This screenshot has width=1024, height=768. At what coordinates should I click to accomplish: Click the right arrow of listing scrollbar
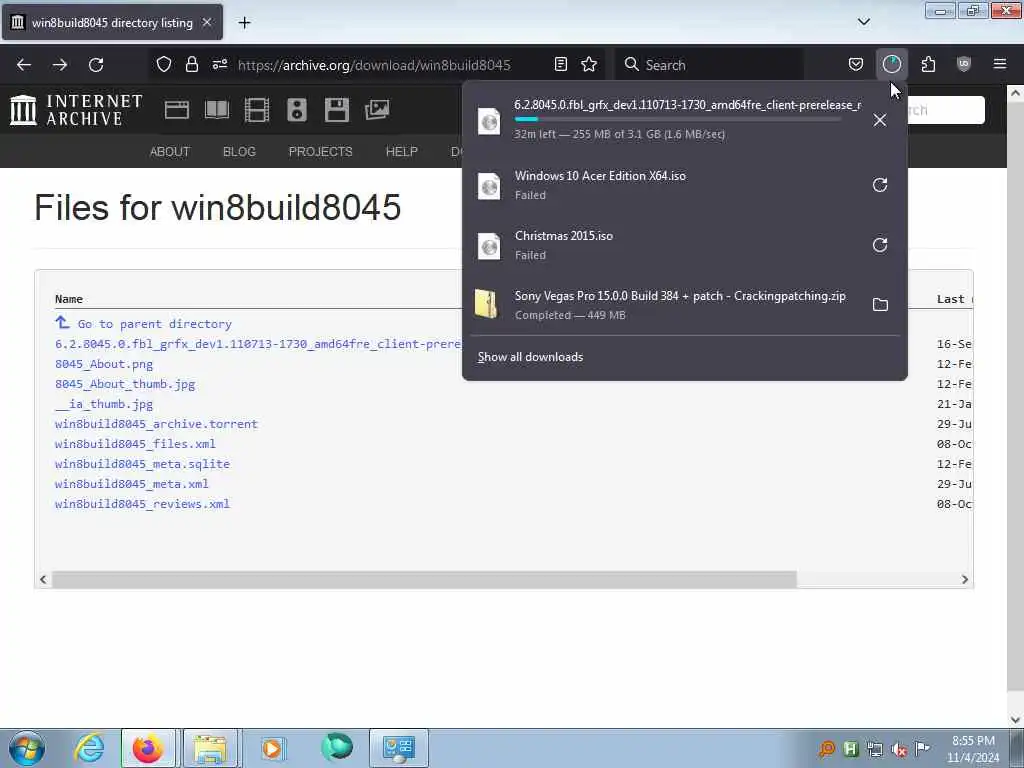[x=965, y=580]
